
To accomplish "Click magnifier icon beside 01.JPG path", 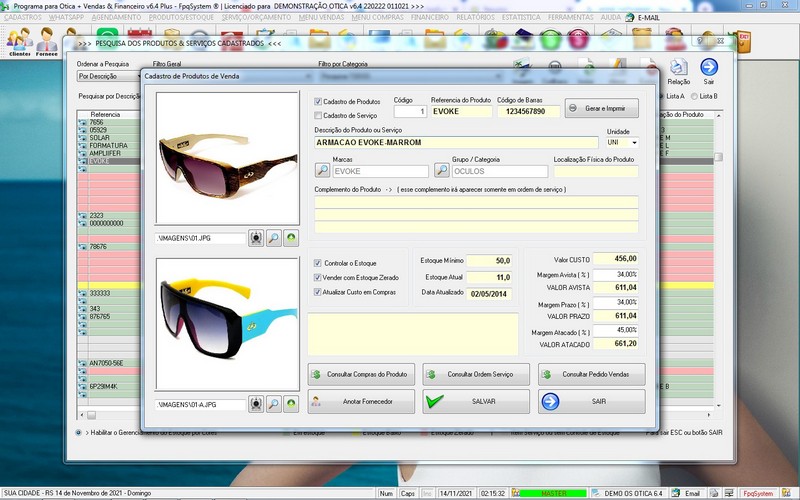I will pos(273,238).
